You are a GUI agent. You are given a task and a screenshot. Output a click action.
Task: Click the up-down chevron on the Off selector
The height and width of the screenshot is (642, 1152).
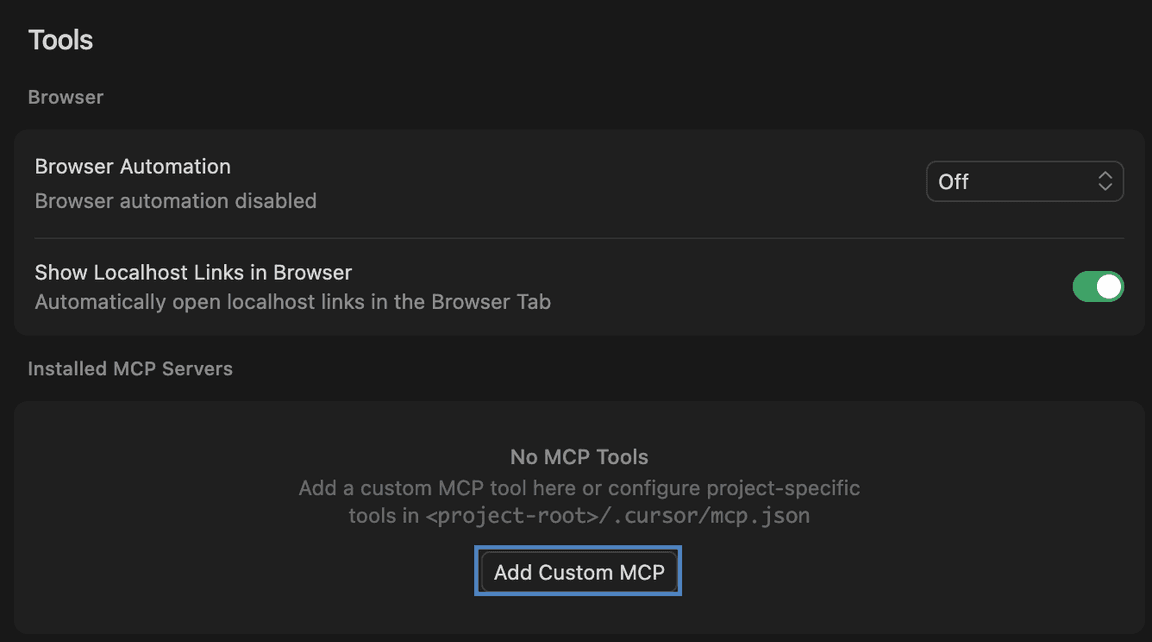(x=1105, y=181)
